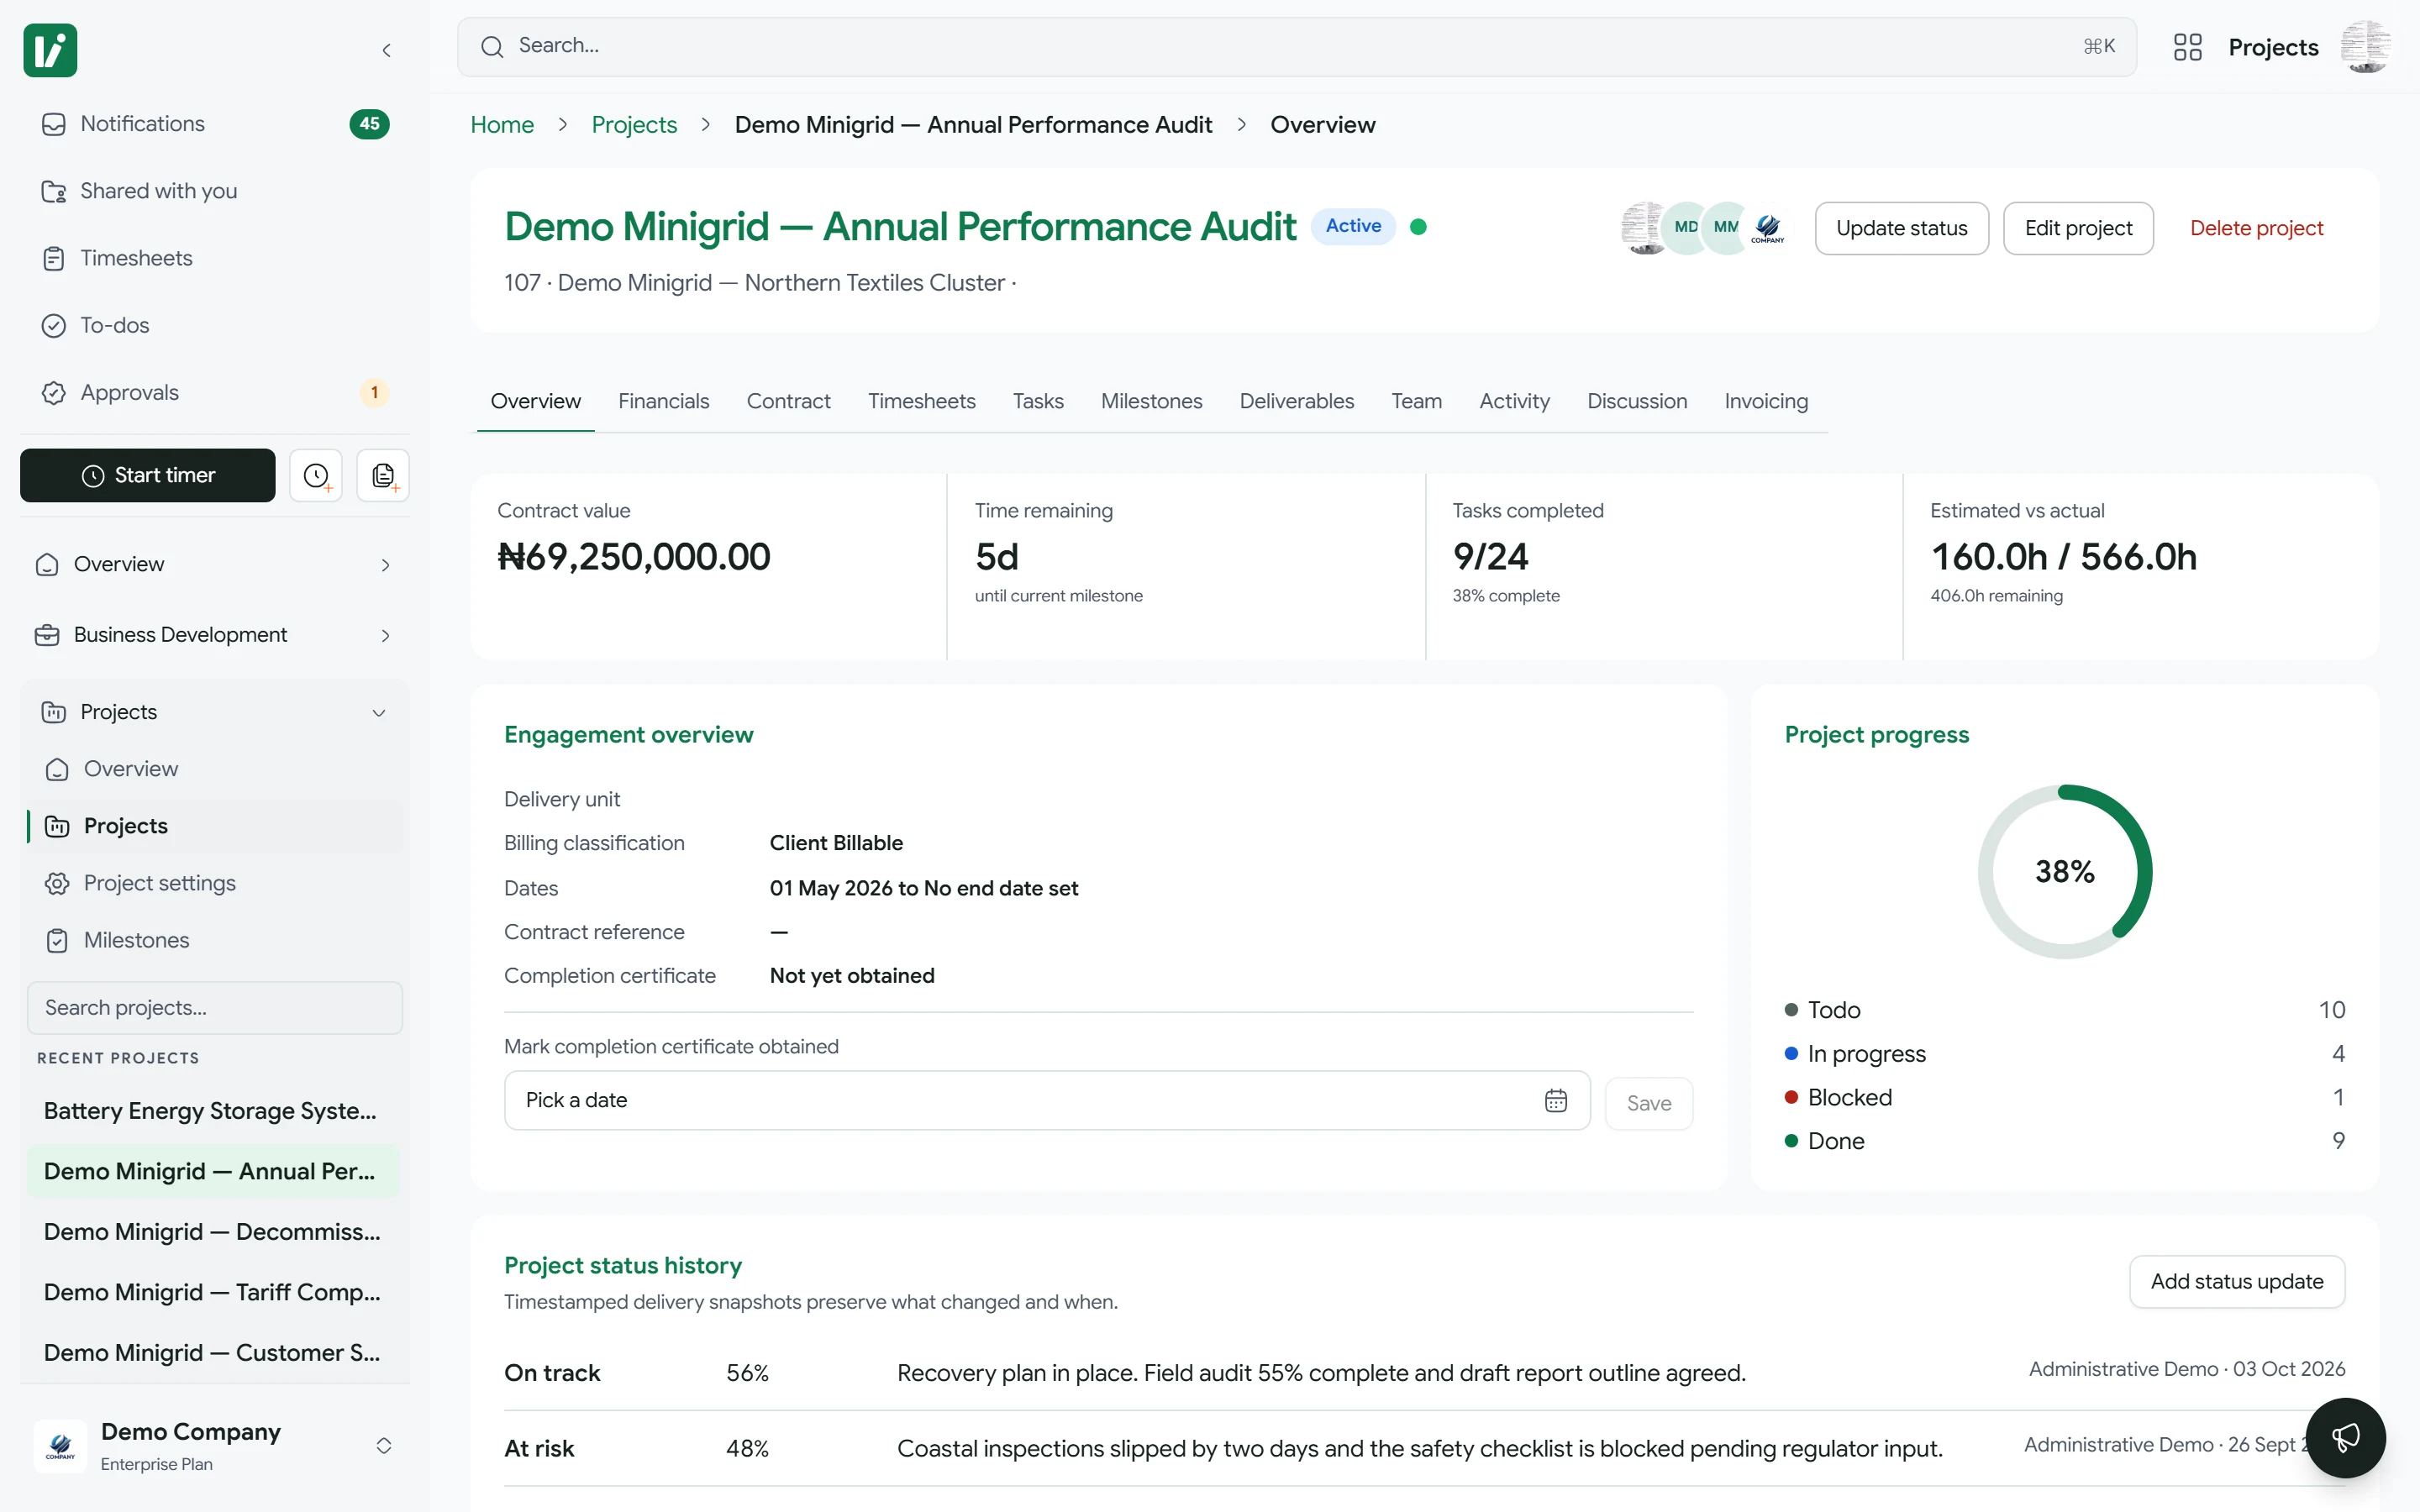Image resolution: width=2420 pixels, height=1512 pixels.
Task: Open user profile avatar at top right
Action: 2365,47
